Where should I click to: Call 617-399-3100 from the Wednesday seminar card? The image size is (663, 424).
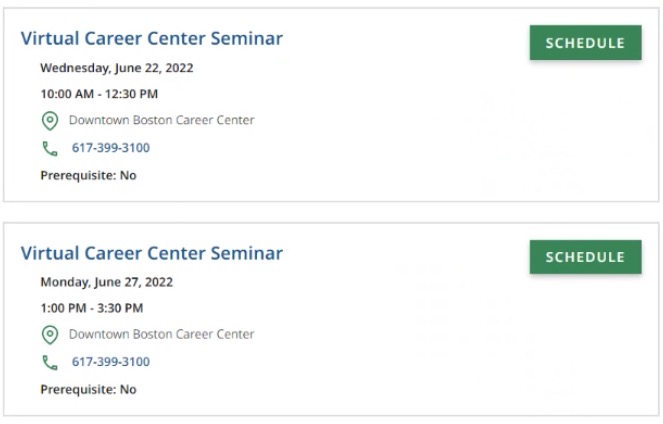pyautogui.click(x=110, y=148)
